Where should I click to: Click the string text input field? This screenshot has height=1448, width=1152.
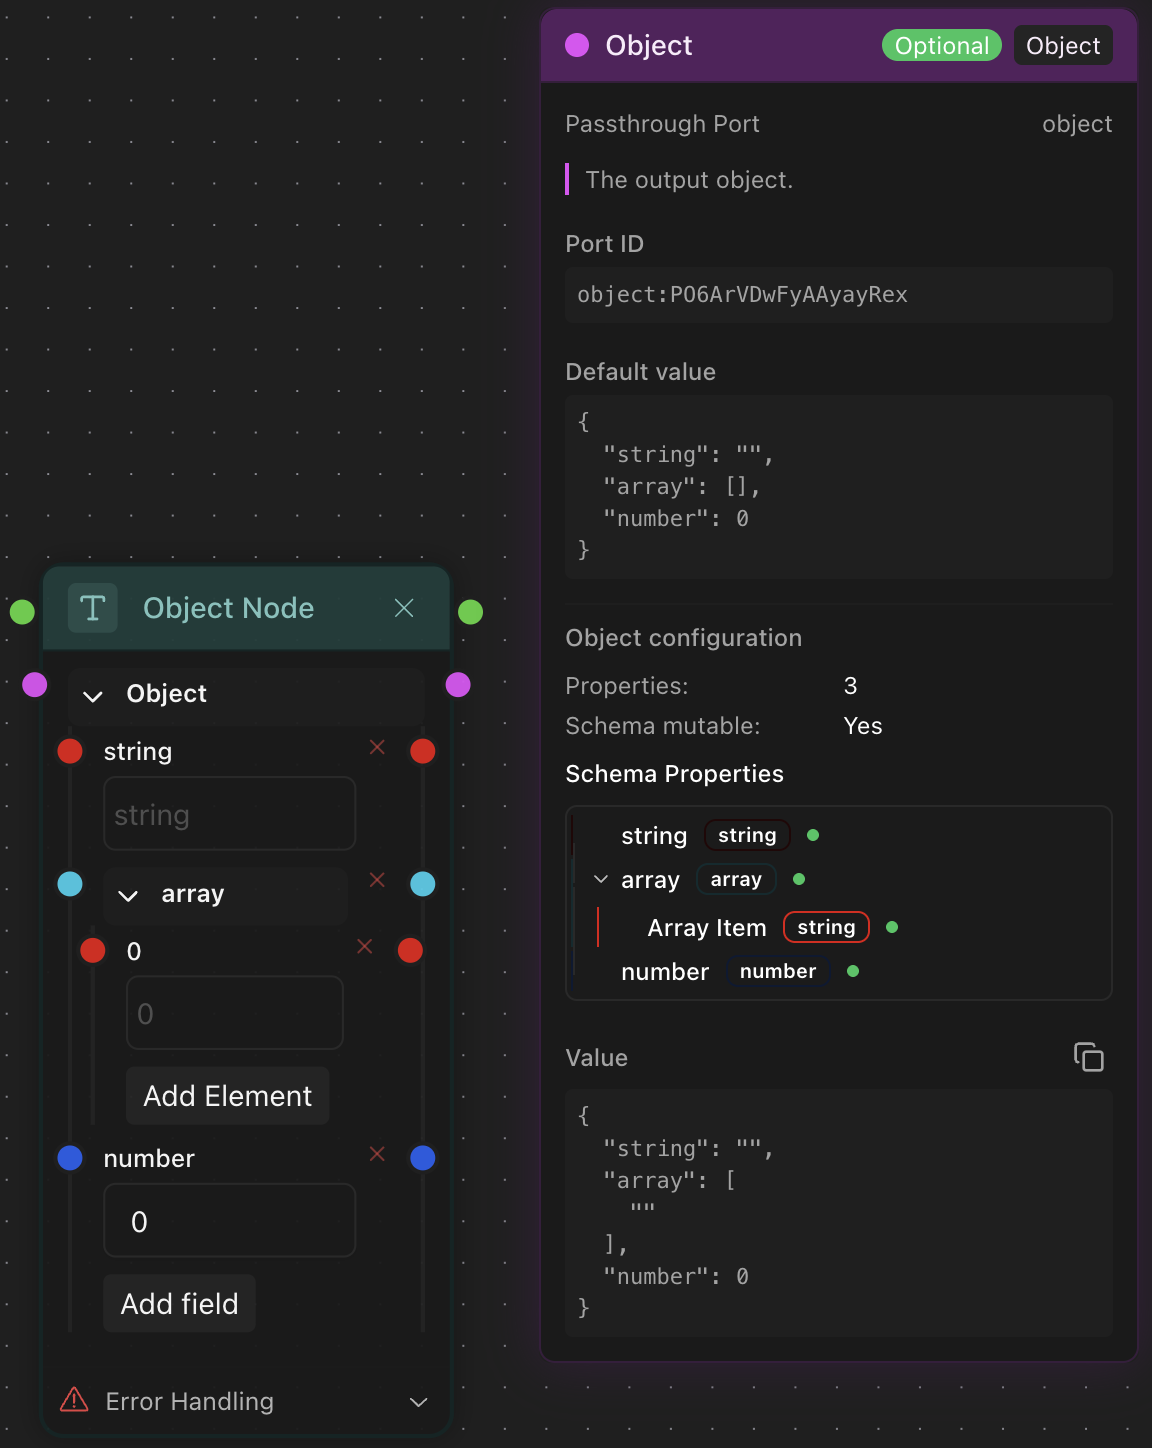pos(230,815)
